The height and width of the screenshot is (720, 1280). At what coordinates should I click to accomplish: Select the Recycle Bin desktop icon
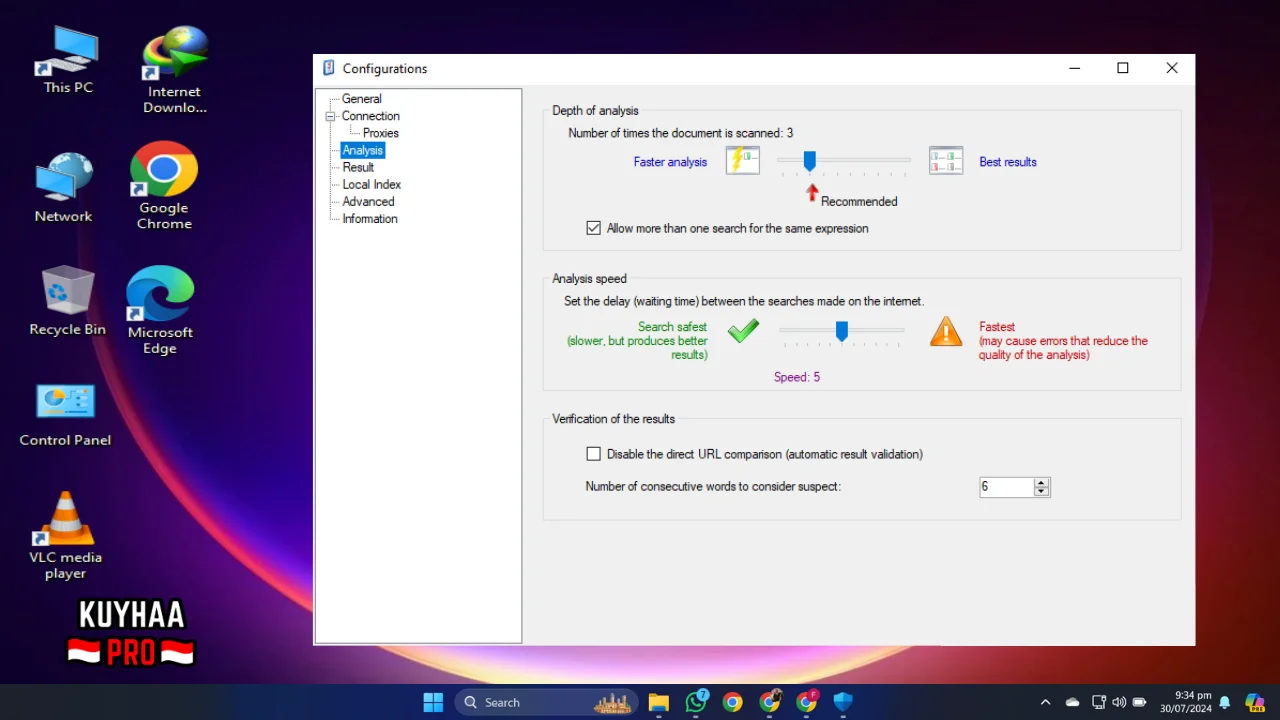(68, 301)
